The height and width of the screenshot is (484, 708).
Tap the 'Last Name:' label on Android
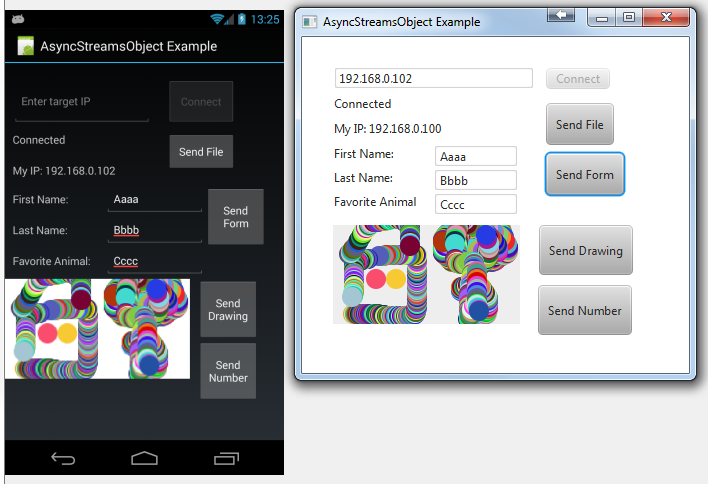click(x=40, y=230)
